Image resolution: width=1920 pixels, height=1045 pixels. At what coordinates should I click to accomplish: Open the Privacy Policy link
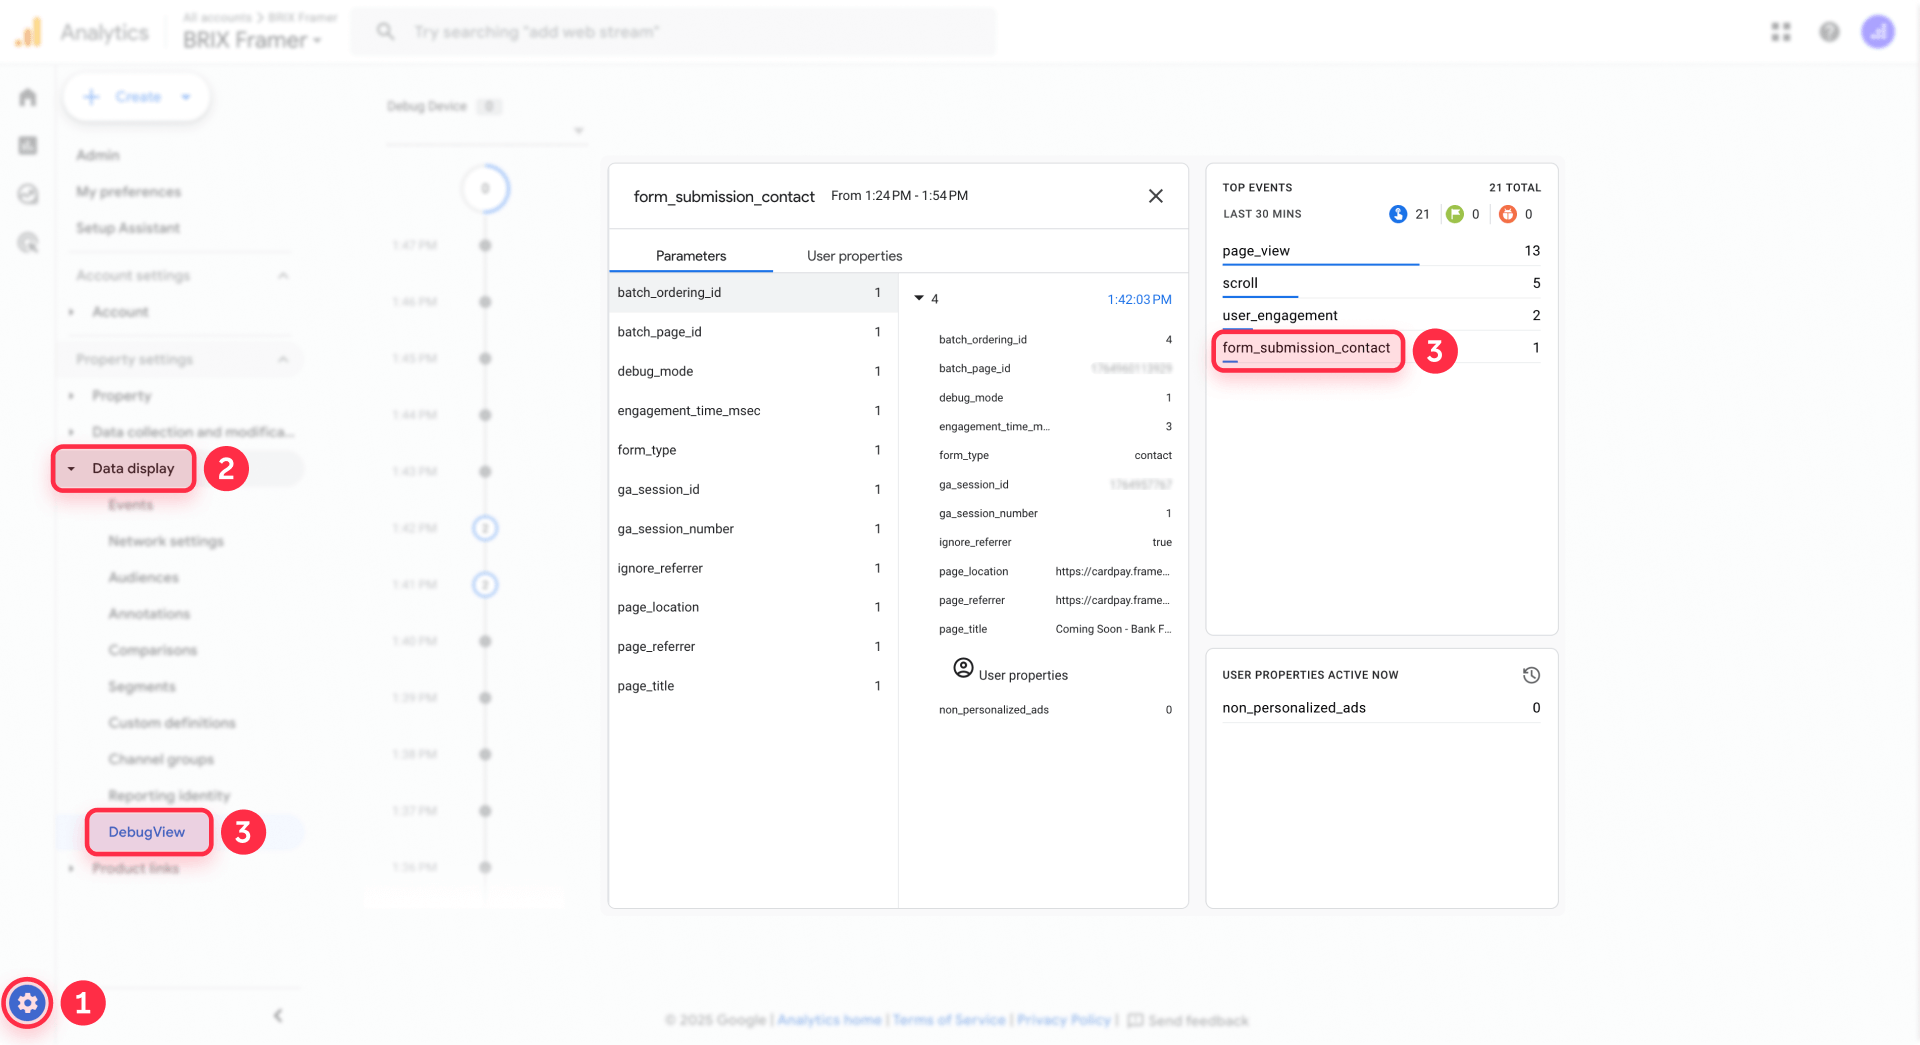[1064, 1020]
